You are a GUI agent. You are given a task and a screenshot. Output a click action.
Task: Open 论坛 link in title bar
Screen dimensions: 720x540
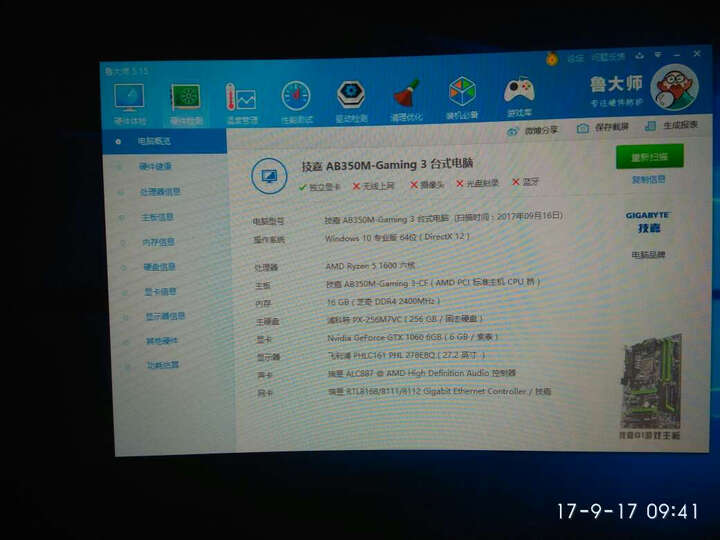575,58
